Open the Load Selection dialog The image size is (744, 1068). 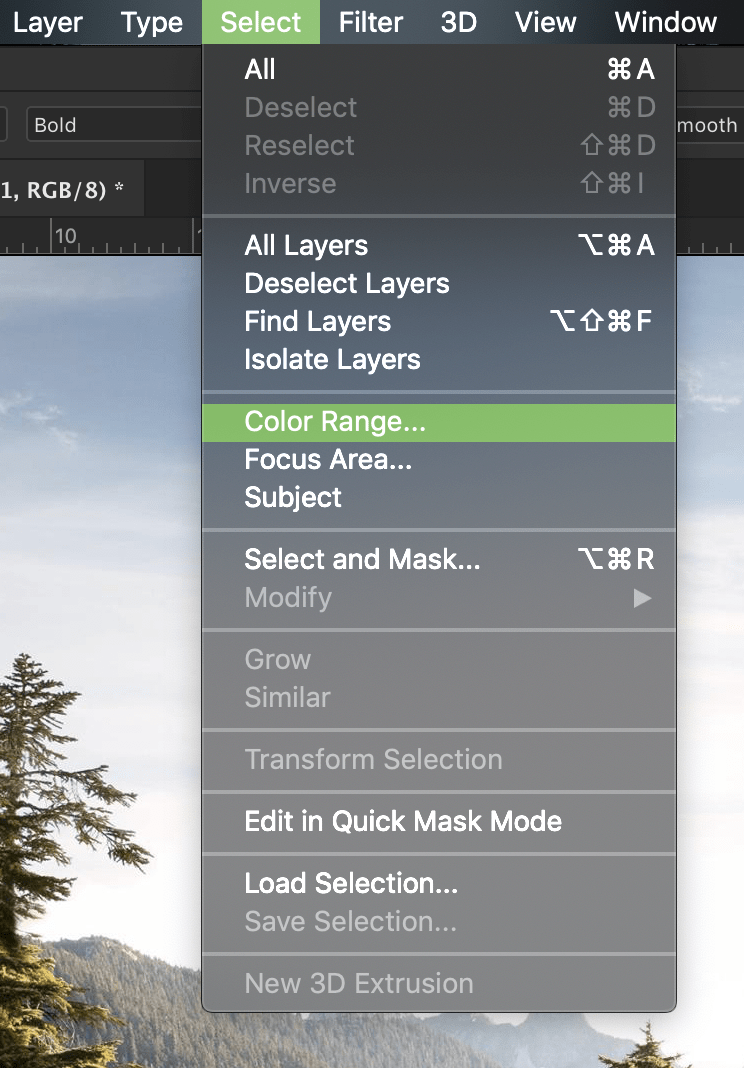351,884
